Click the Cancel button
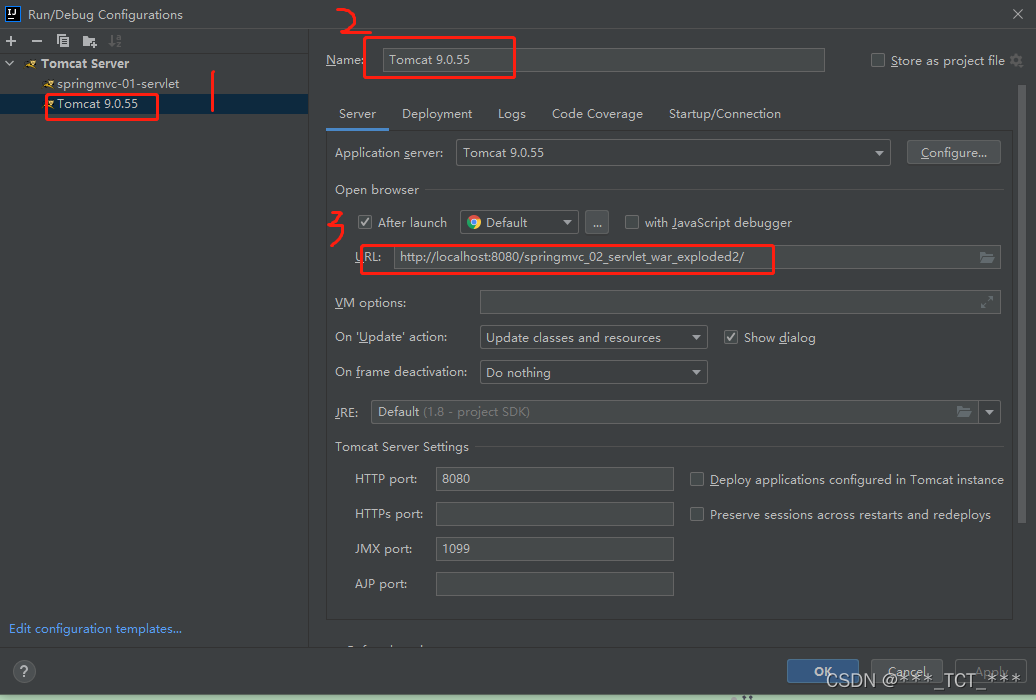The height and width of the screenshot is (700, 1036). pos(906,671)
